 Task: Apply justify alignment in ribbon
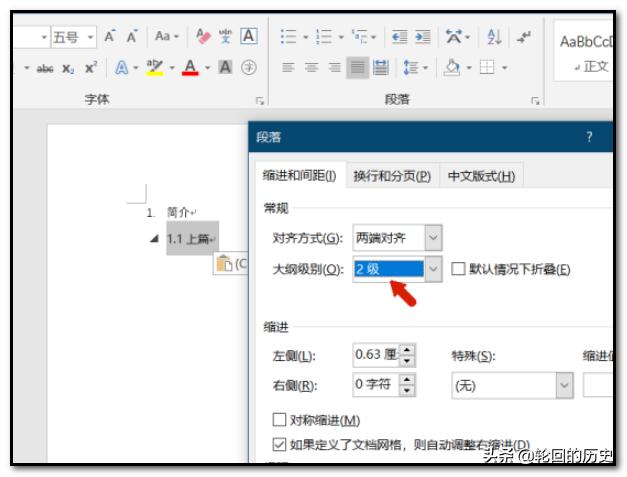(x=357, y=68)
